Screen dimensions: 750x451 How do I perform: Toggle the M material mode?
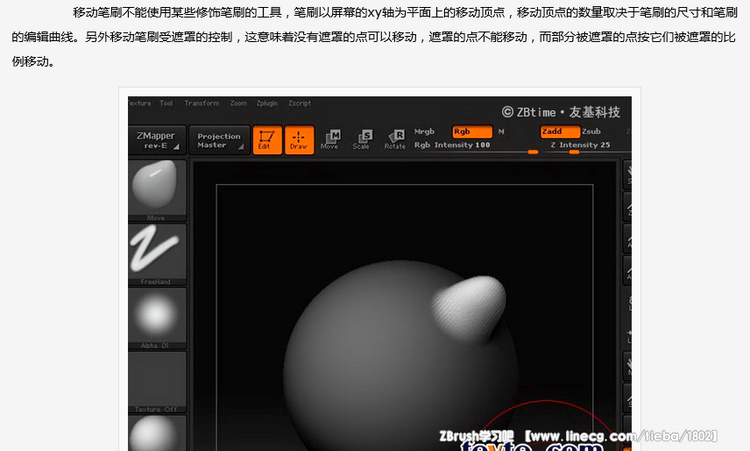click(501, 132)
